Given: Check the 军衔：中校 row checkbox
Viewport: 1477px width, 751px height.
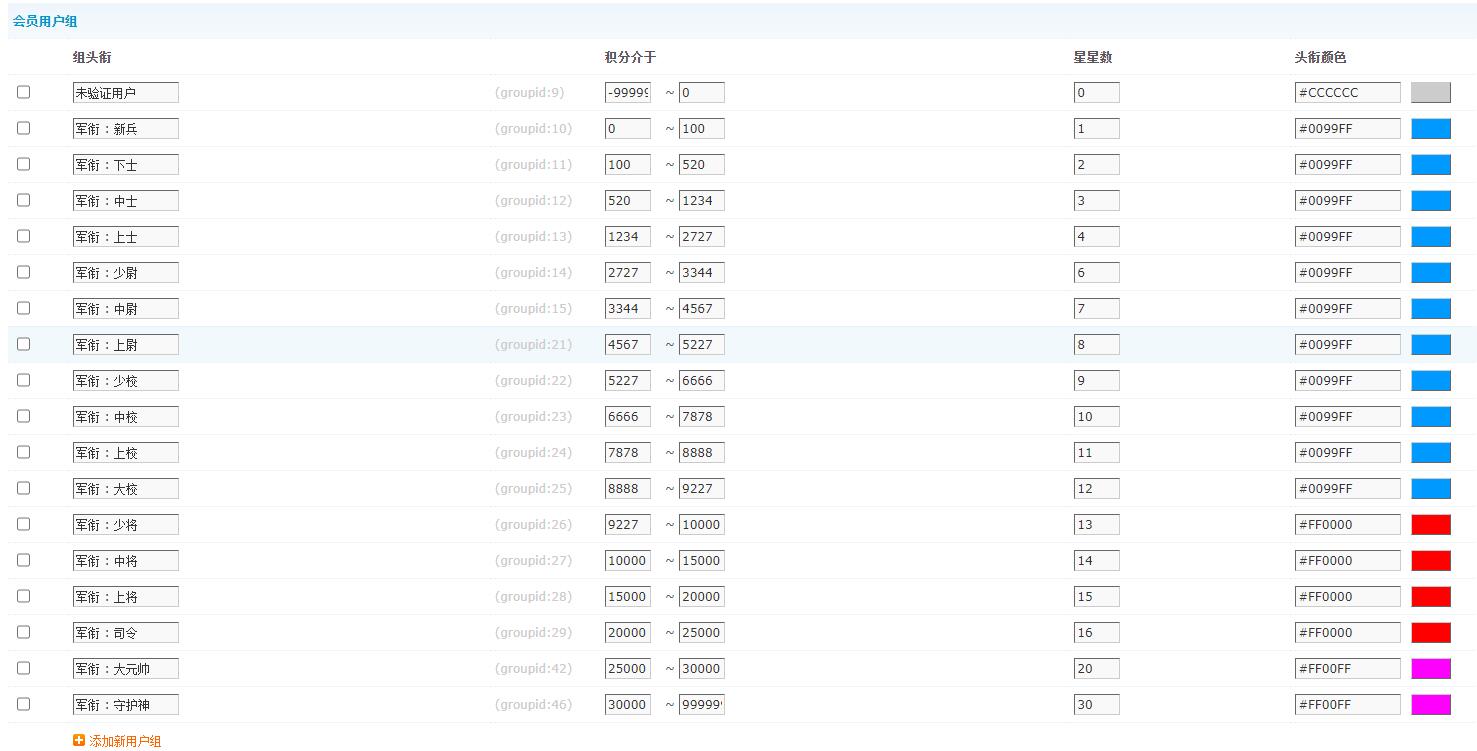Looking at the screenshot, I should pos(24,416).
